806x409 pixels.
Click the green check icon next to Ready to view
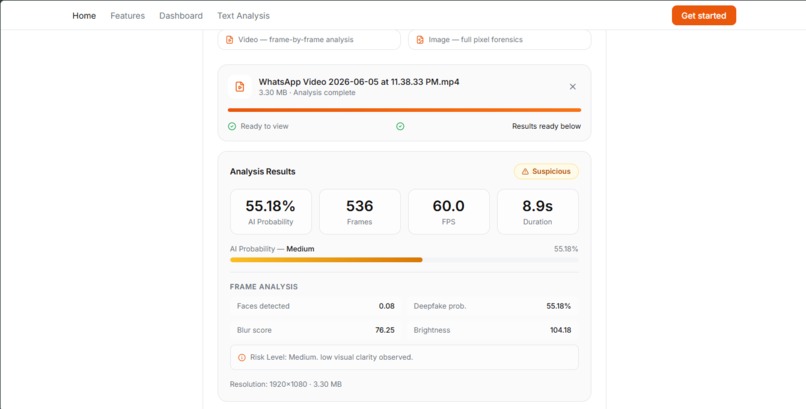232,126
